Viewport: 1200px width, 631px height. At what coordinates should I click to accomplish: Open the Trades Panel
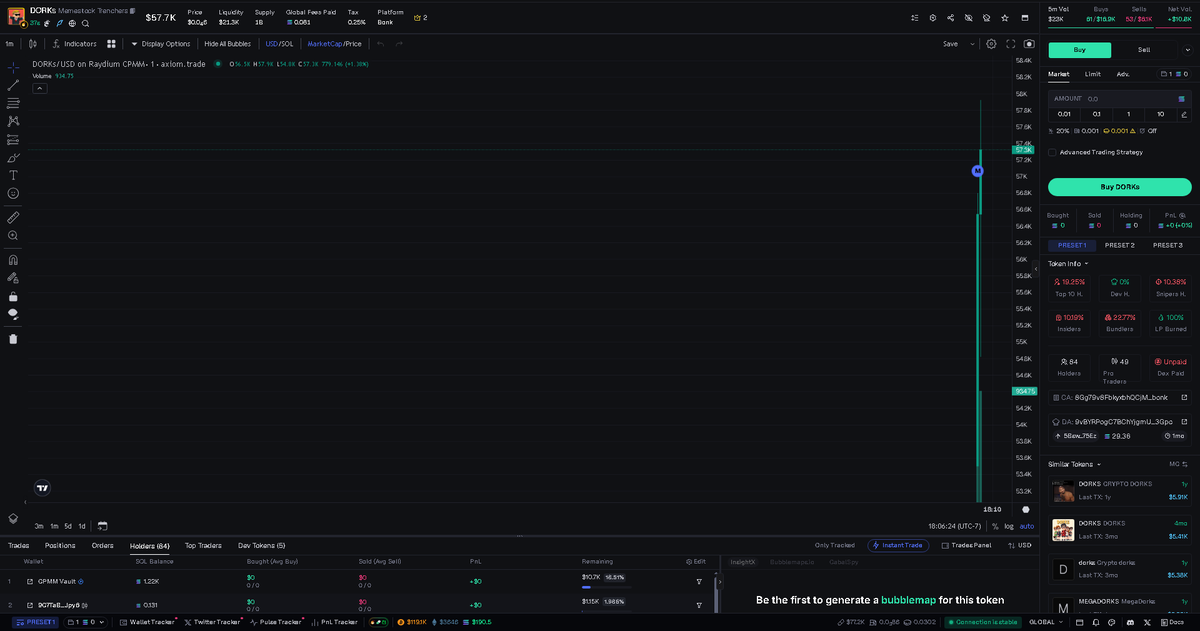click(x=965, y=546)
